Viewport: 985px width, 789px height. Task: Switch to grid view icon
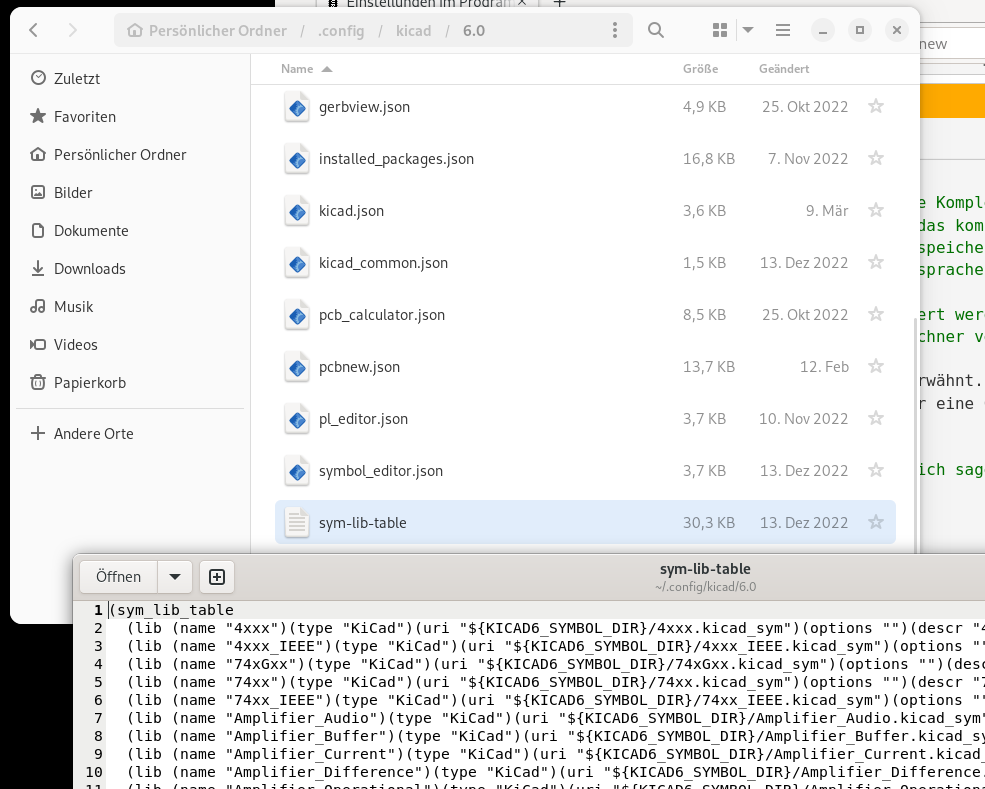720,30
